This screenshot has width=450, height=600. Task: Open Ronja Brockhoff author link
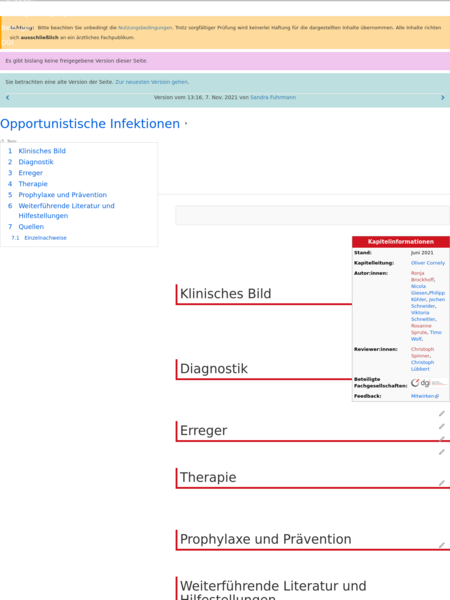[x=422, y=276]
